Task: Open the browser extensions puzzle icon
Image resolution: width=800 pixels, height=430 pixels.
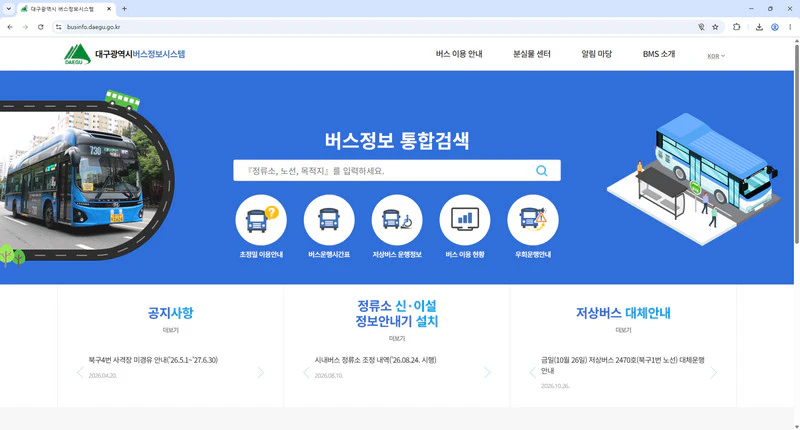Action: pyautogui.click(x=736, y=27)
